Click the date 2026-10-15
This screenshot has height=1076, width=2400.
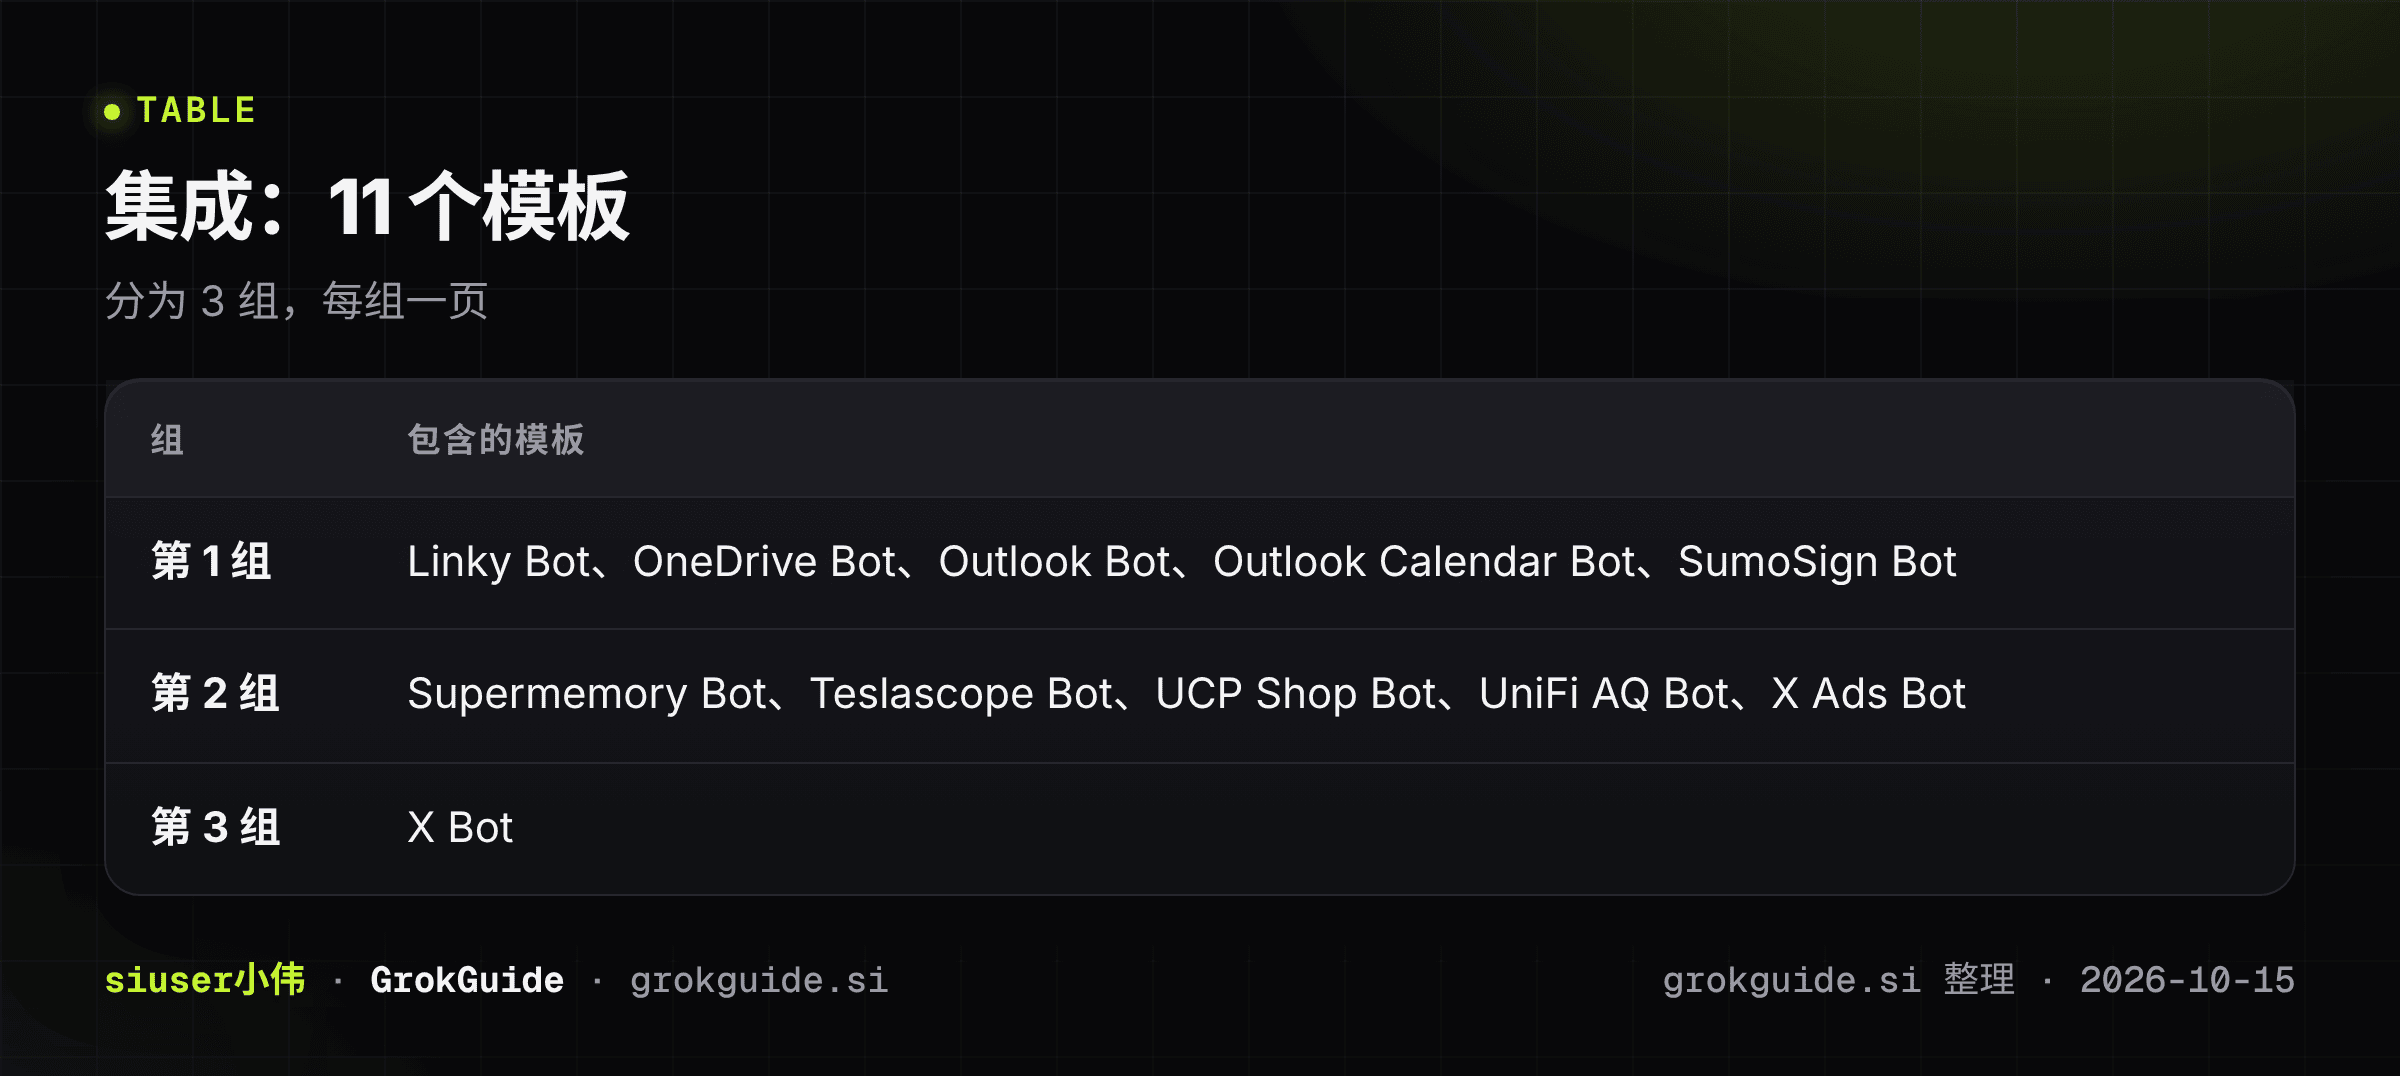2187,980
